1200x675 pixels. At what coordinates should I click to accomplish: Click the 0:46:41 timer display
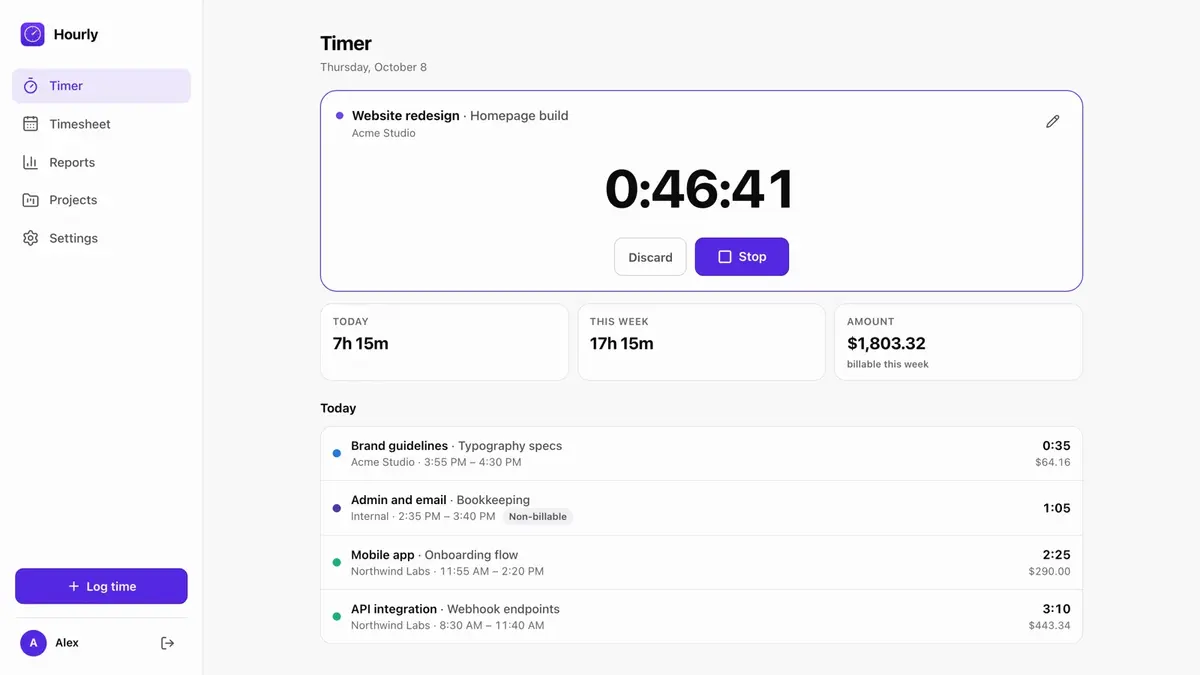pos(700,189)
